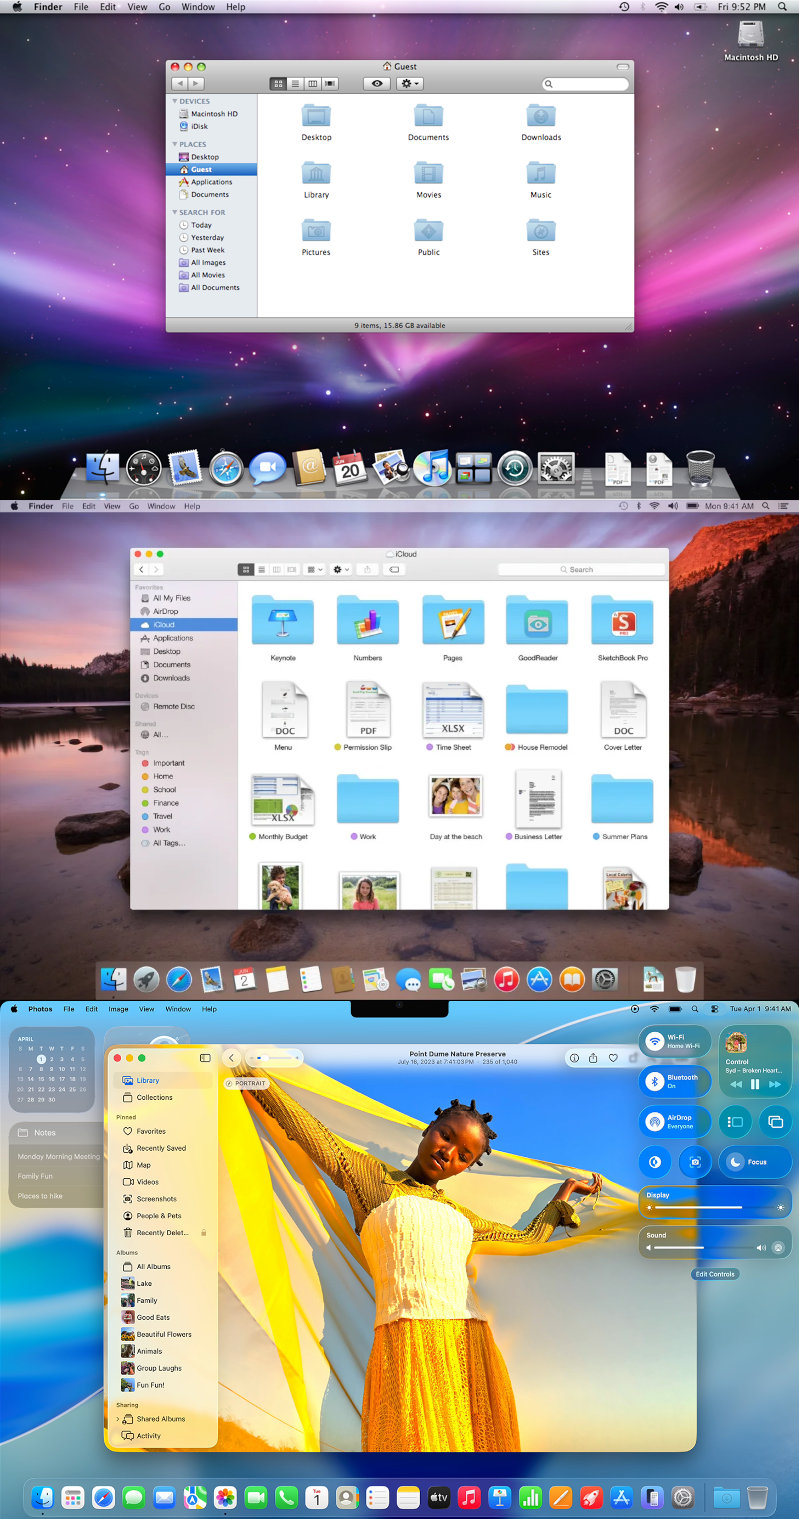Open Maps from the bottom dock

click(195, 1497)
